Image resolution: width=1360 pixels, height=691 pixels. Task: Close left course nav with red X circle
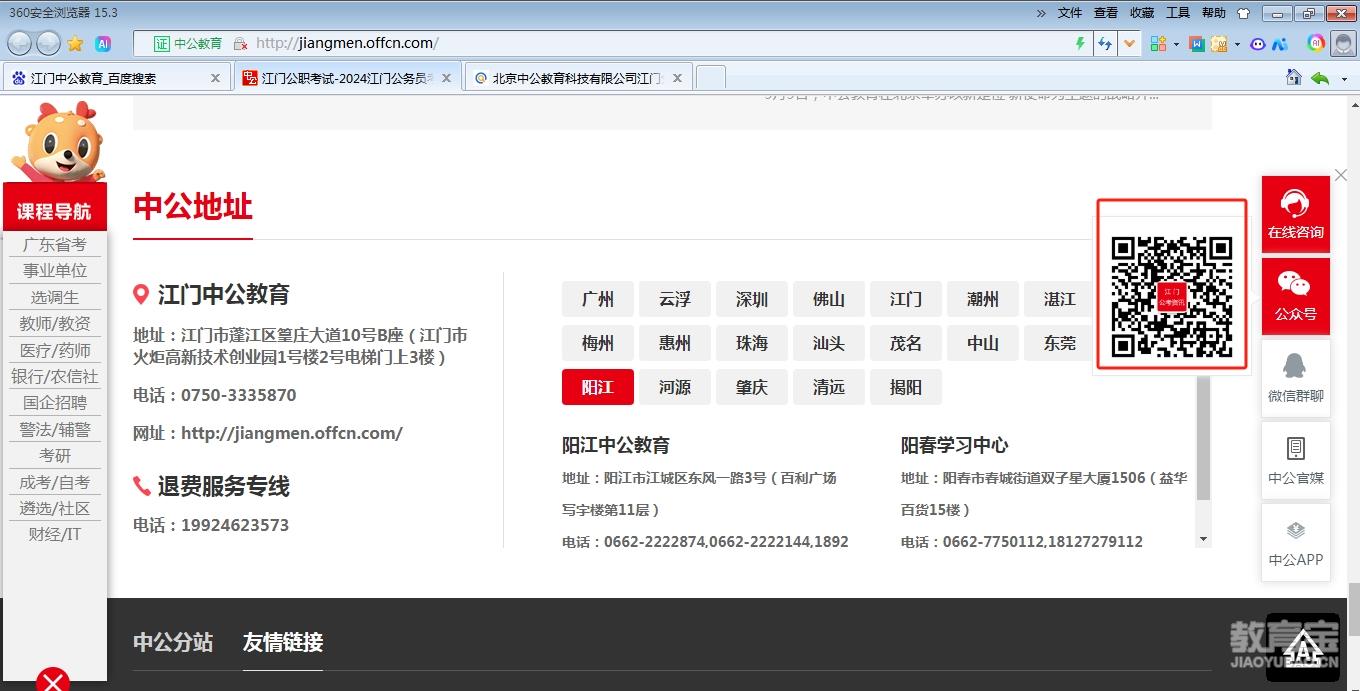53,680
